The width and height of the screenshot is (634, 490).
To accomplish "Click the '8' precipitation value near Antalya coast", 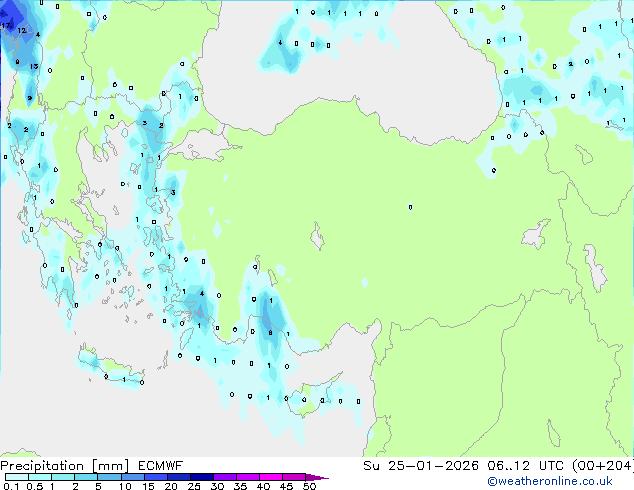I will [271, 333].
